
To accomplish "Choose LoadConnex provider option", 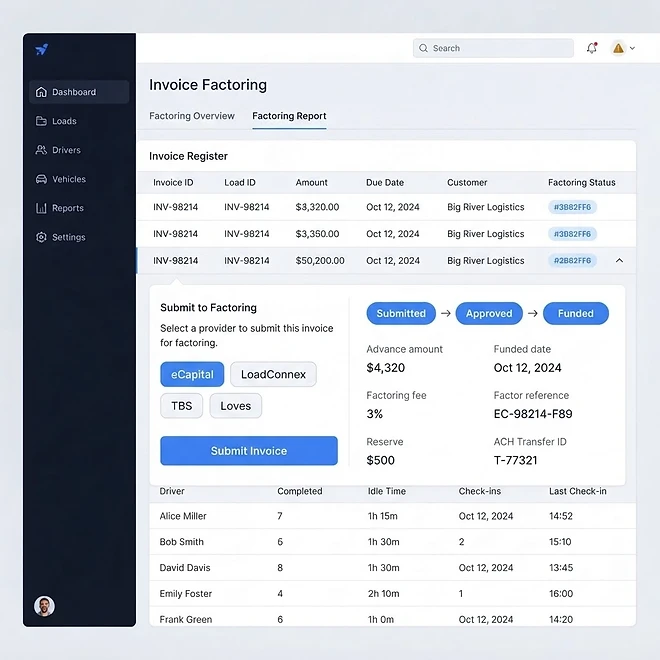I will coord(273,374).
